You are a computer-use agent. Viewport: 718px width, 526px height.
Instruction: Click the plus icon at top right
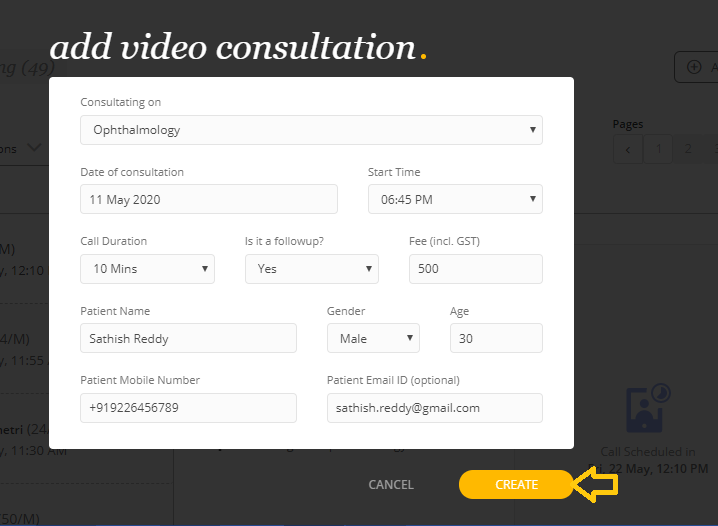tap(694, 67)
